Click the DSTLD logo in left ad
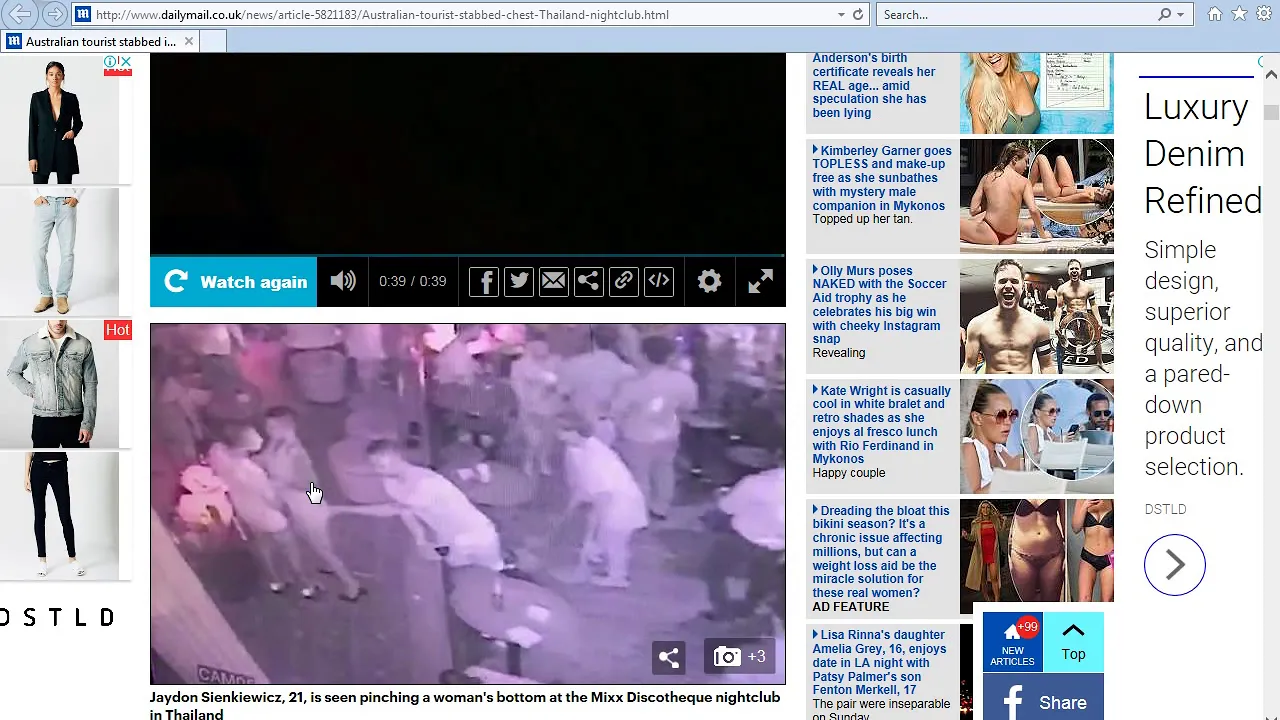The image size is (1280, 720). pos(58,617)
